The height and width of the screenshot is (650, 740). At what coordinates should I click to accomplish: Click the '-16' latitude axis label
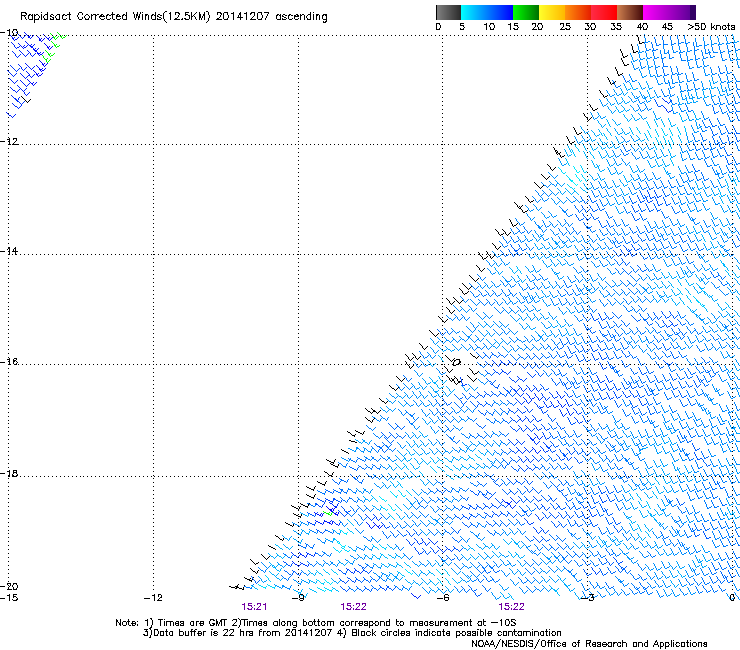pos(9,362)
